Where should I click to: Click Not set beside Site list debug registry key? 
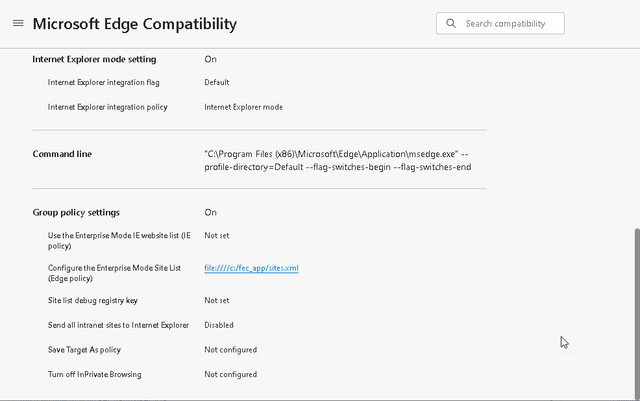[x=217, y=301]
